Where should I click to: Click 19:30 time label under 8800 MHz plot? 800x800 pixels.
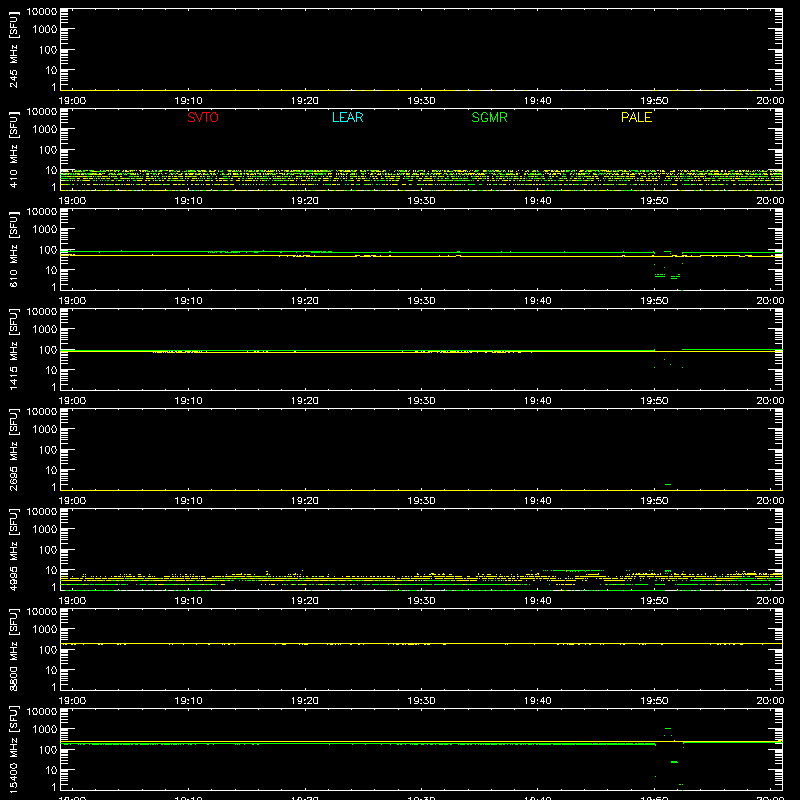point(421,701)
